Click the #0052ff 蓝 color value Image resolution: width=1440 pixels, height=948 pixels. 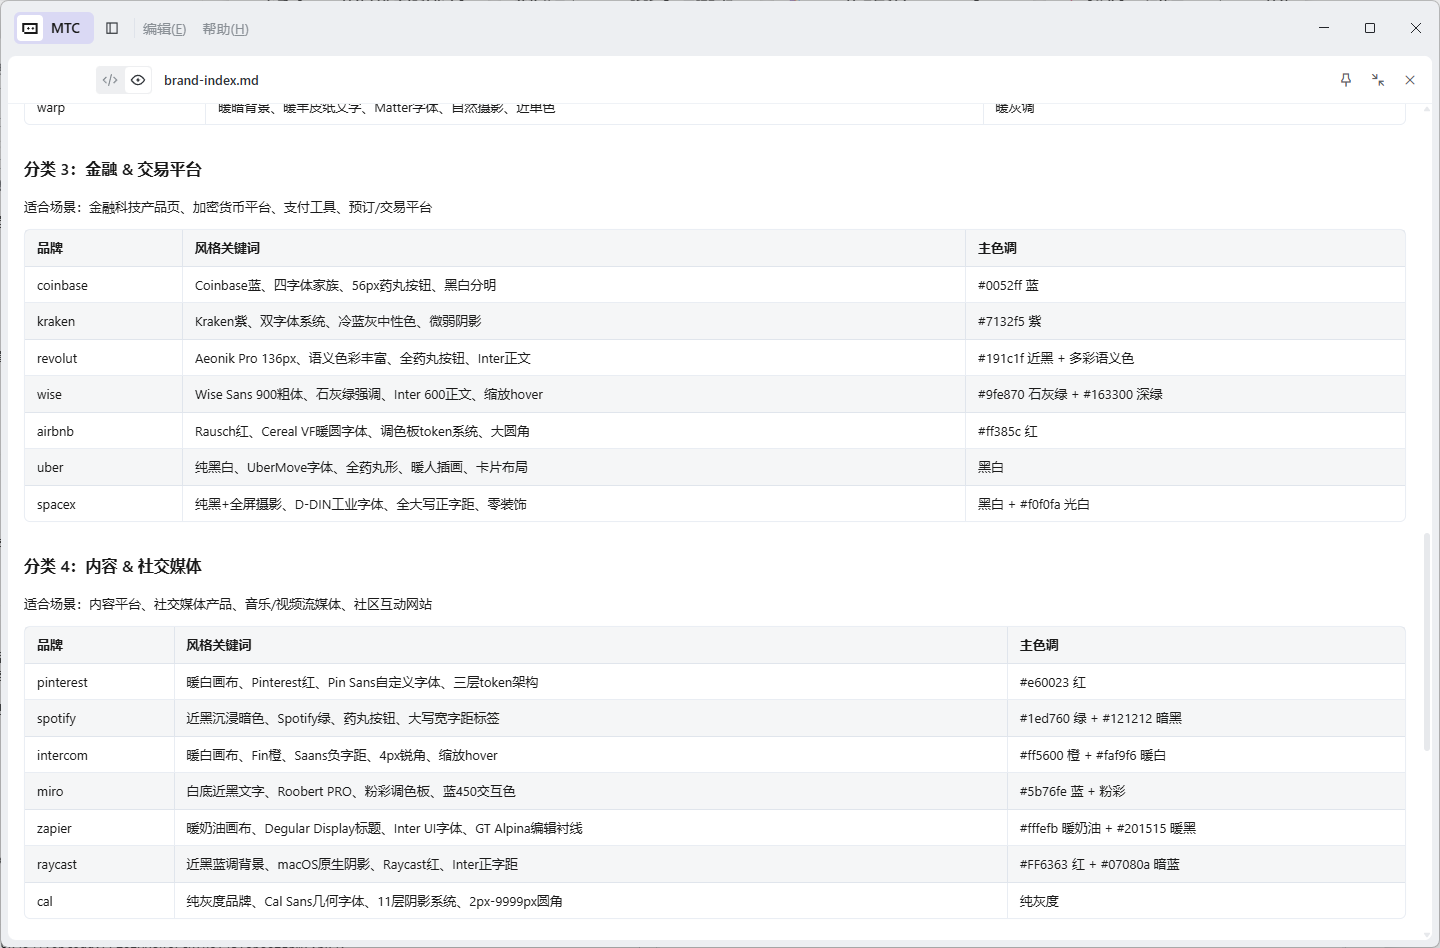point(1008,285)
